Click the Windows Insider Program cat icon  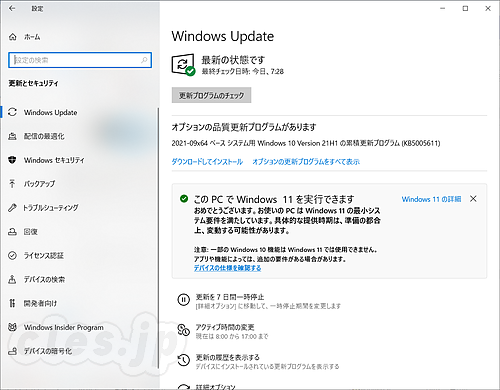12,327
